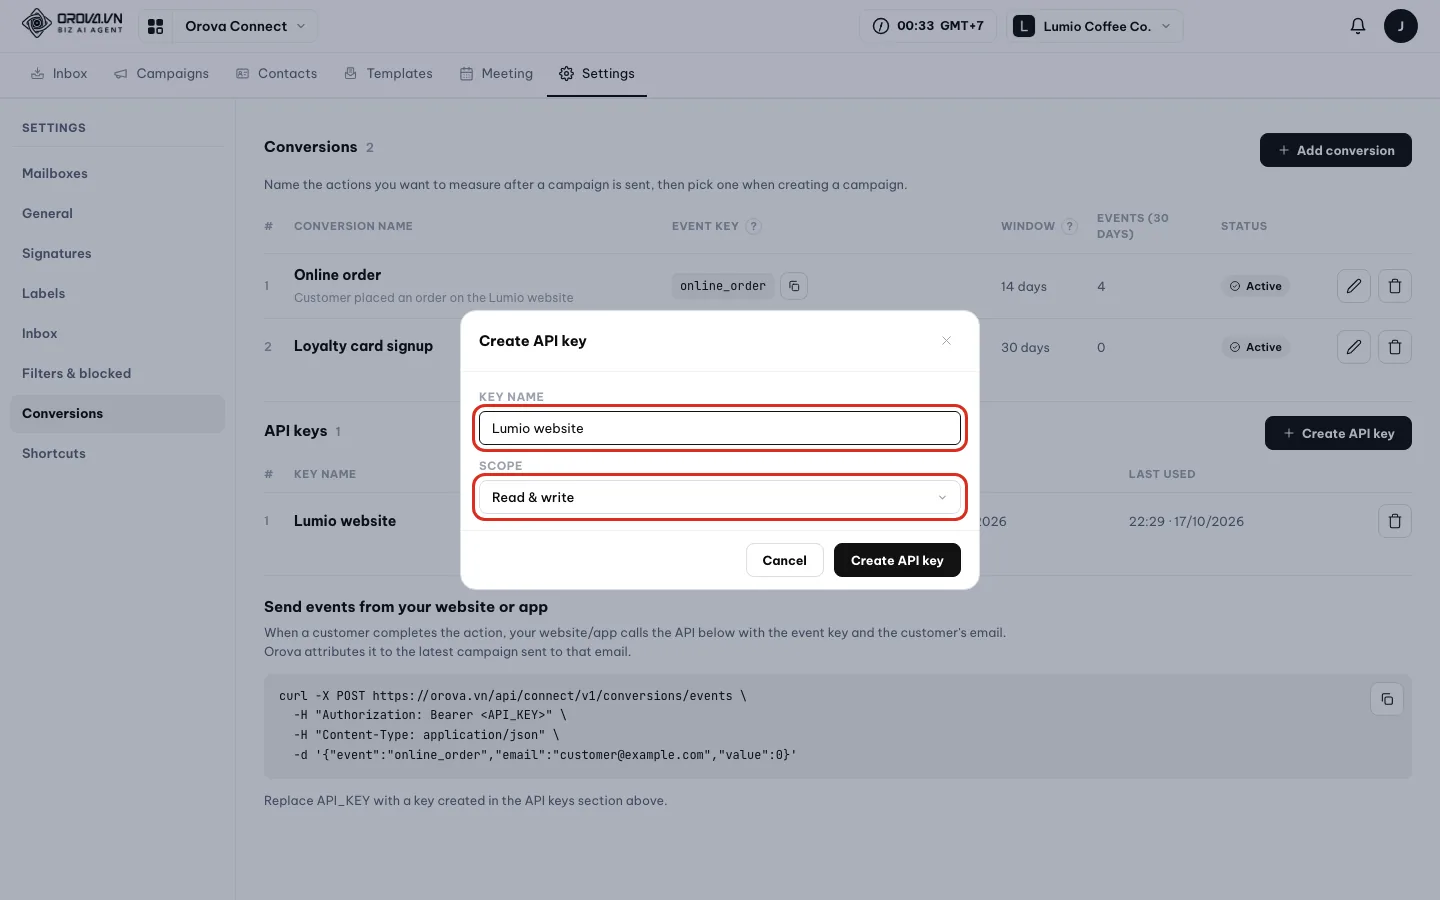Open General settings
This screenshot has width=1440, height=900.
pos(117,214)
